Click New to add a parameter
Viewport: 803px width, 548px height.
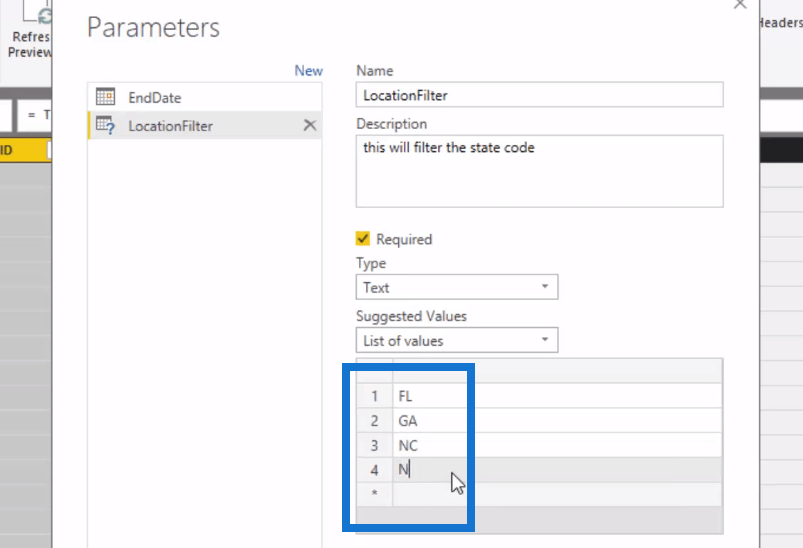[x=308, y=71]
